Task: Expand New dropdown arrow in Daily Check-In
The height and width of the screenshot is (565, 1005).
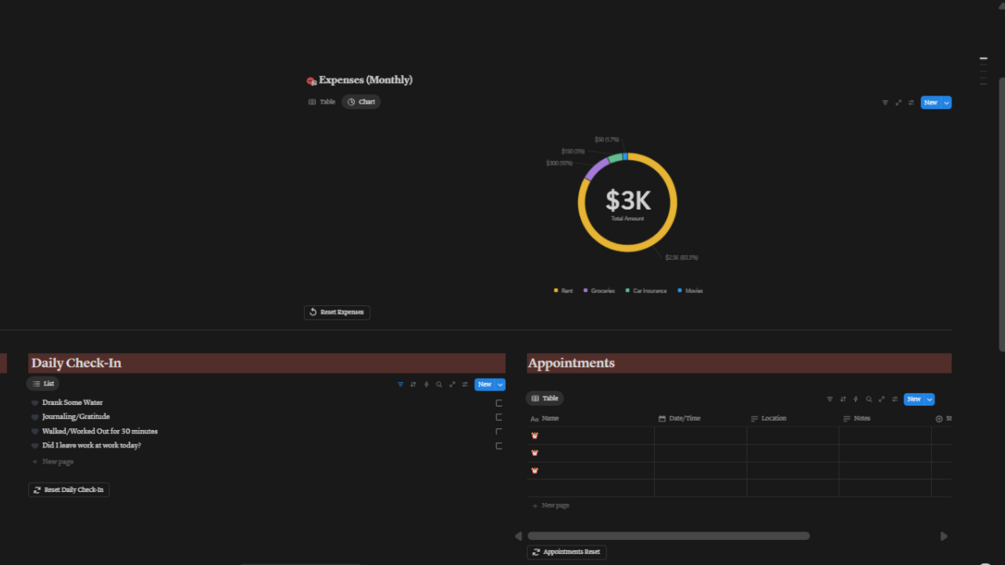Action: 501,384
